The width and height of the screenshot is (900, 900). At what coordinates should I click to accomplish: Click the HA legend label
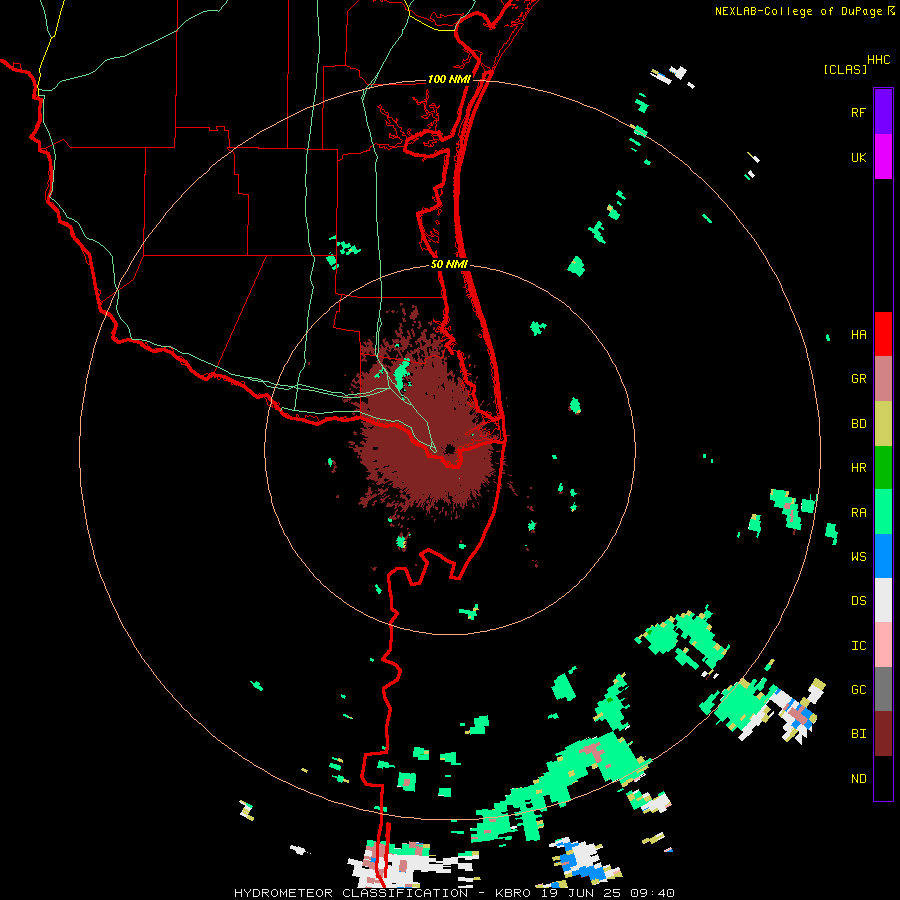(858, 335)
